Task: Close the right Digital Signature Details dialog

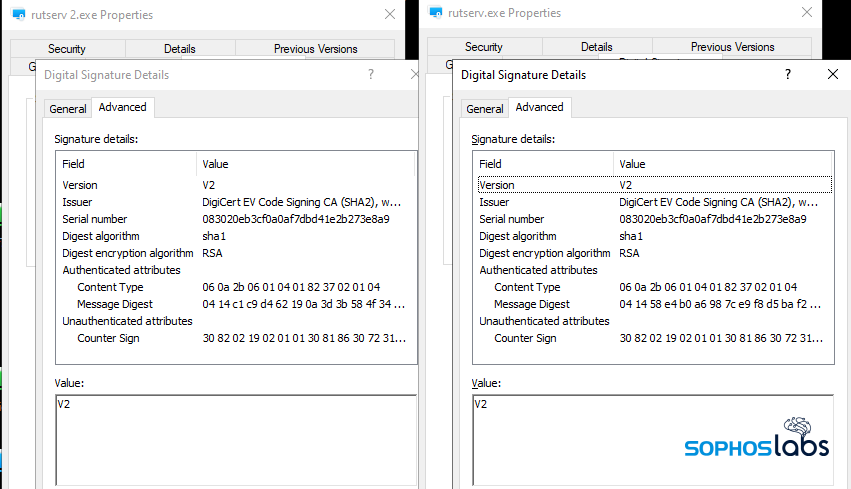Action: [x=833, y=74]
